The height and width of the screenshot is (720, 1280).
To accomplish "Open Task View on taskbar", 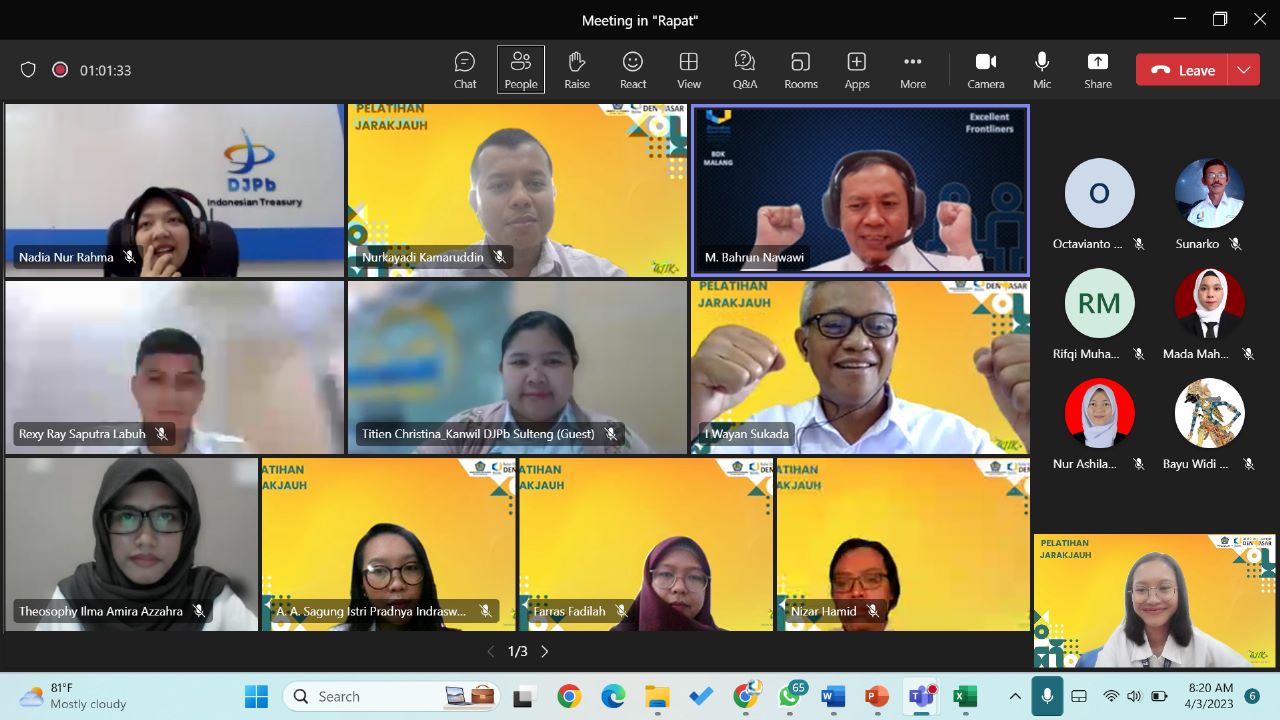I will (524, 696).
